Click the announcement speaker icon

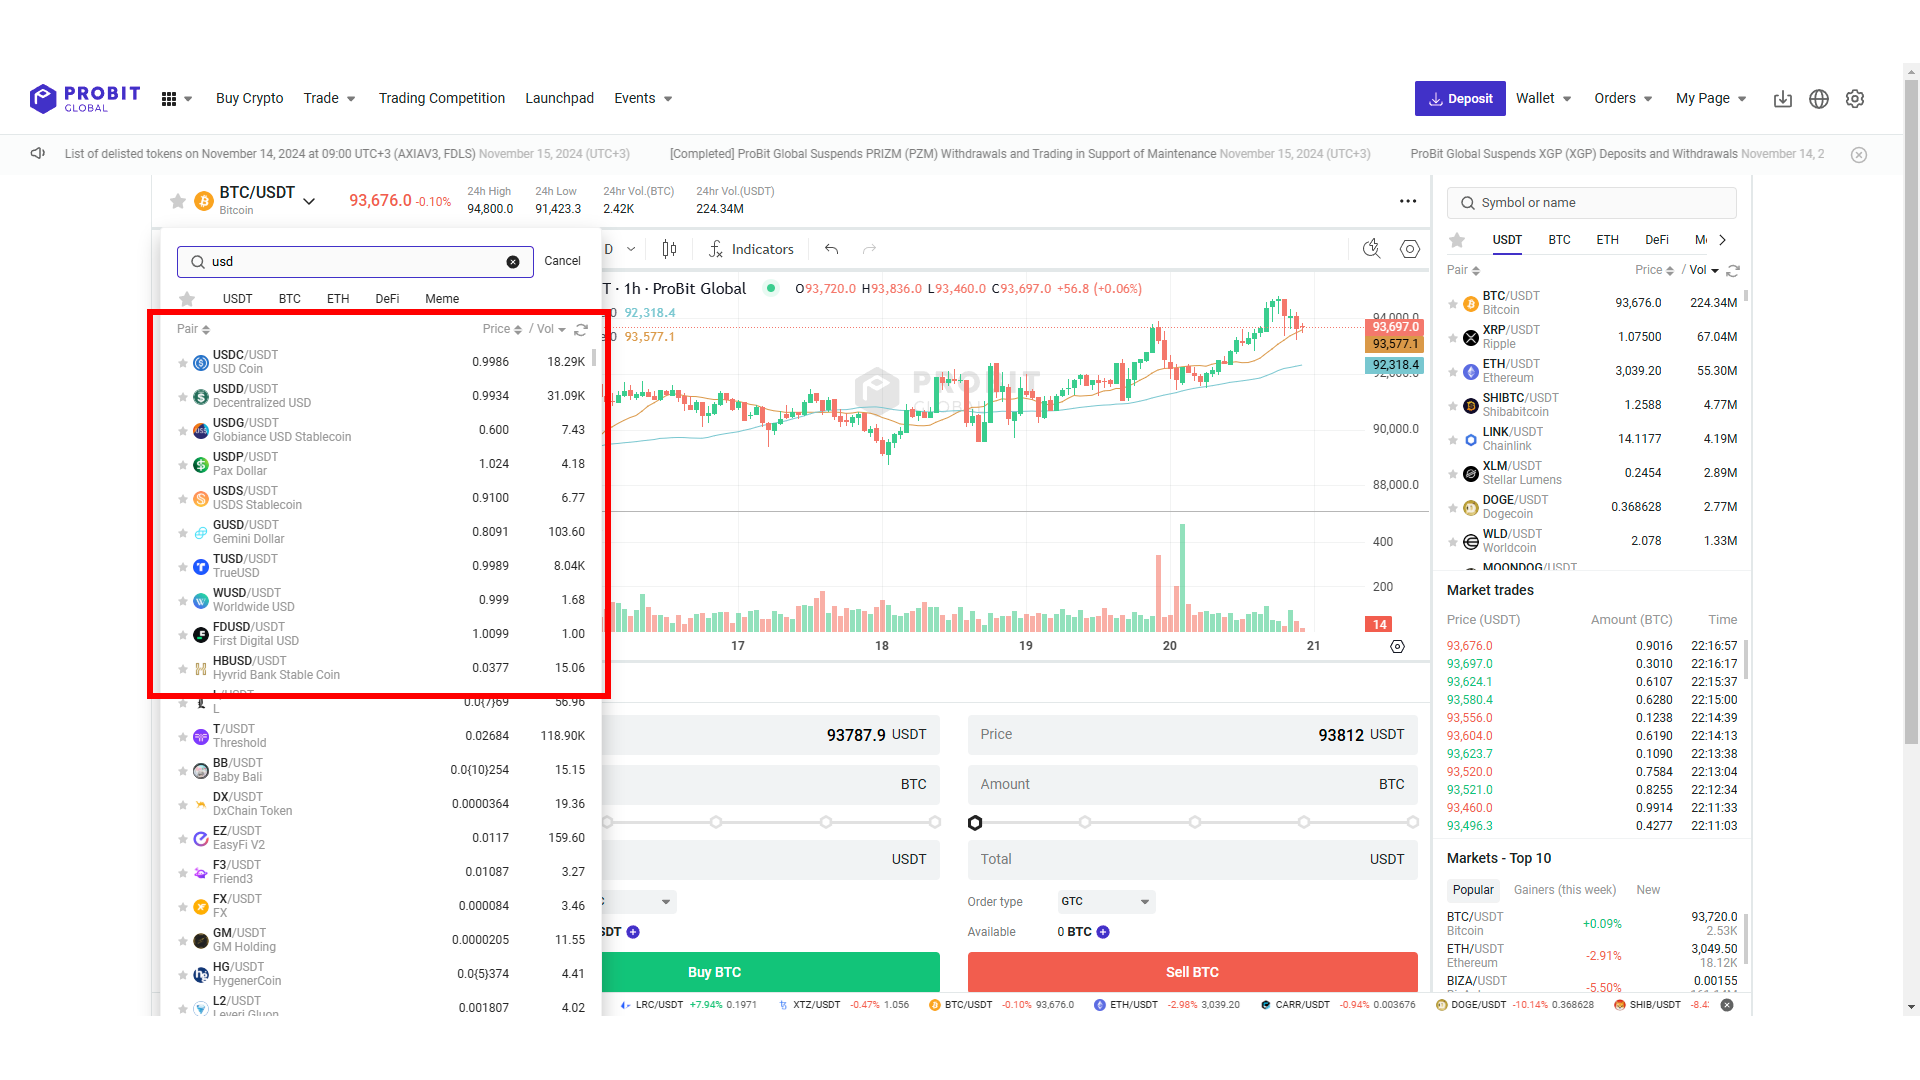click(38, 153)
